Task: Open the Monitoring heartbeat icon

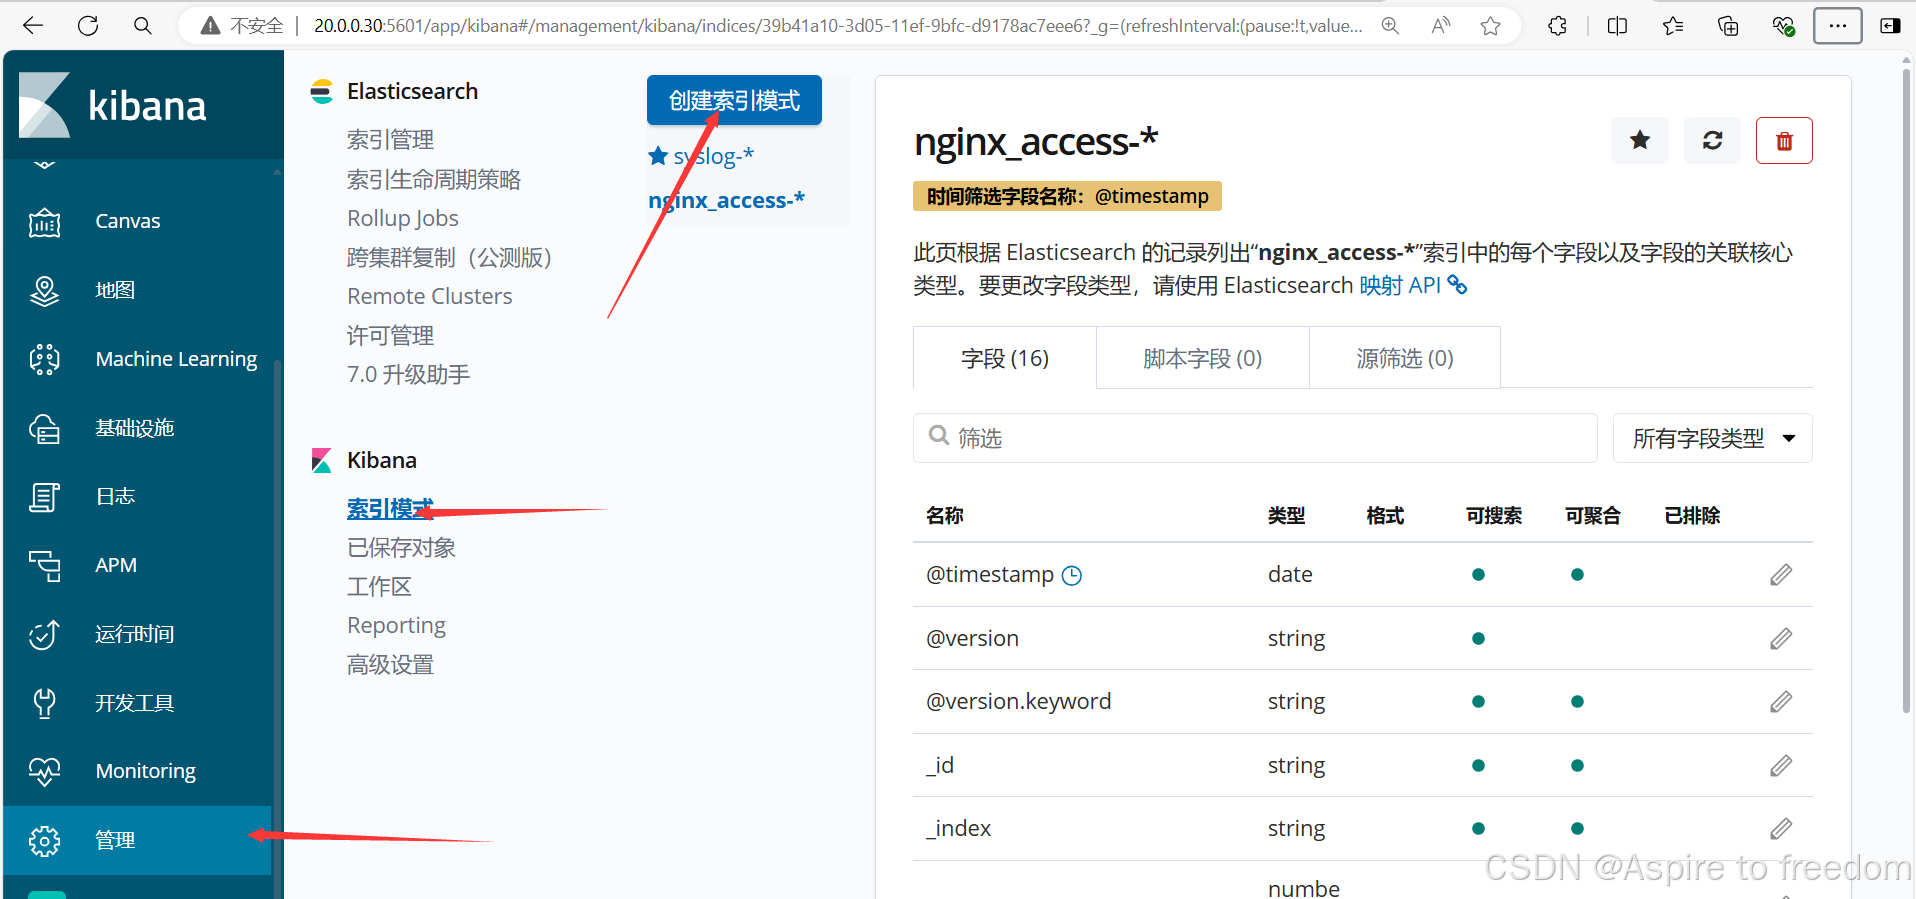Action: point(44,771)
